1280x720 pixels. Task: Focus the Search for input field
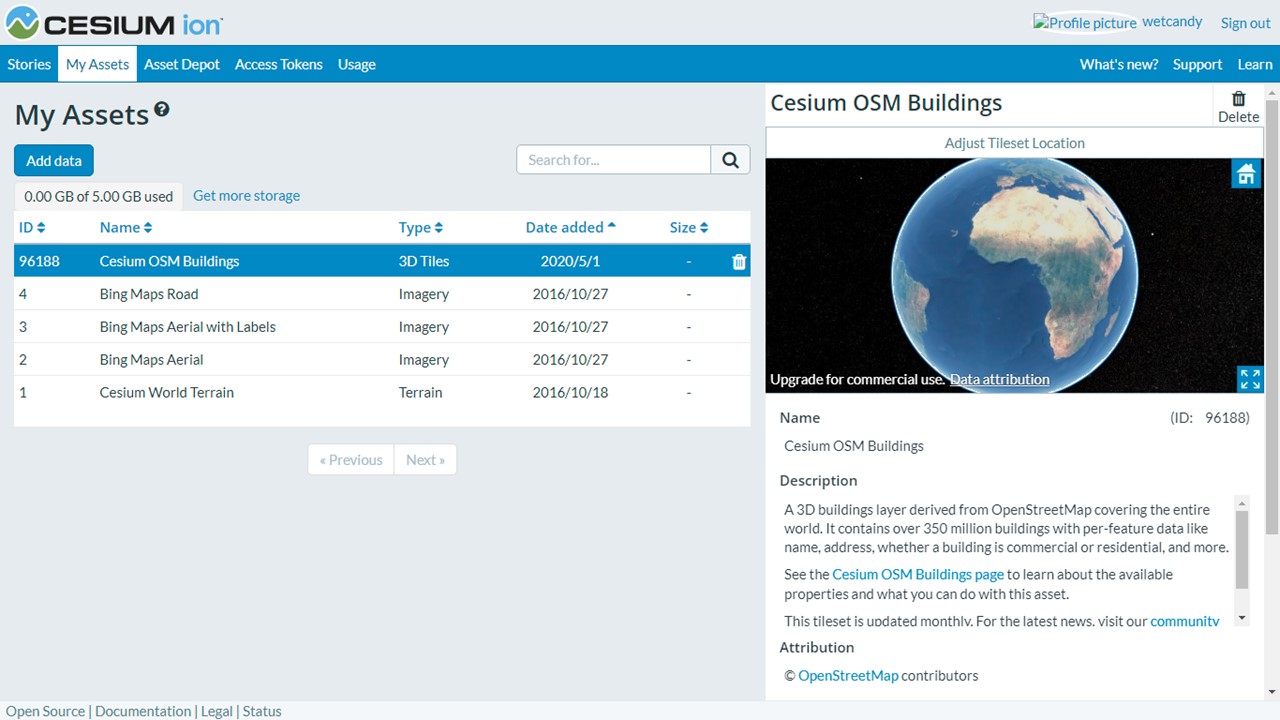614,160
